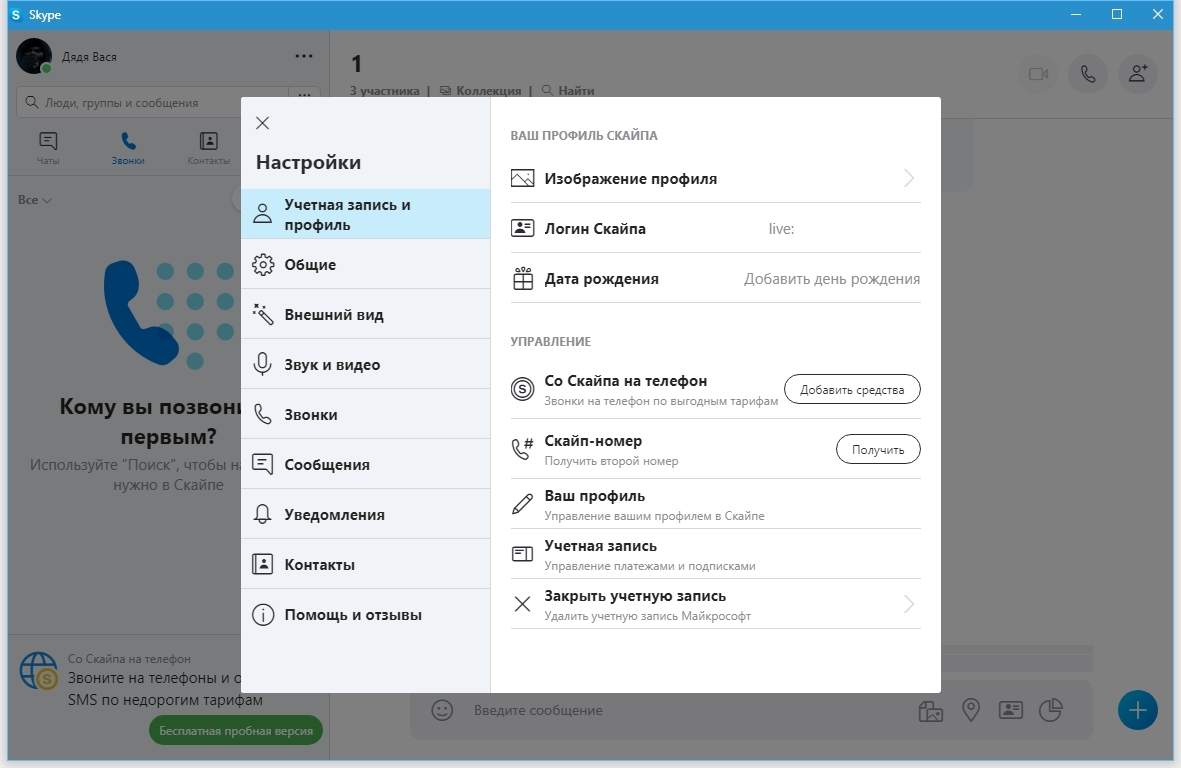This screenshot has width=1181, height=768.
Task: Click 'Добавить день рождения' link
Action: [832, 279]
